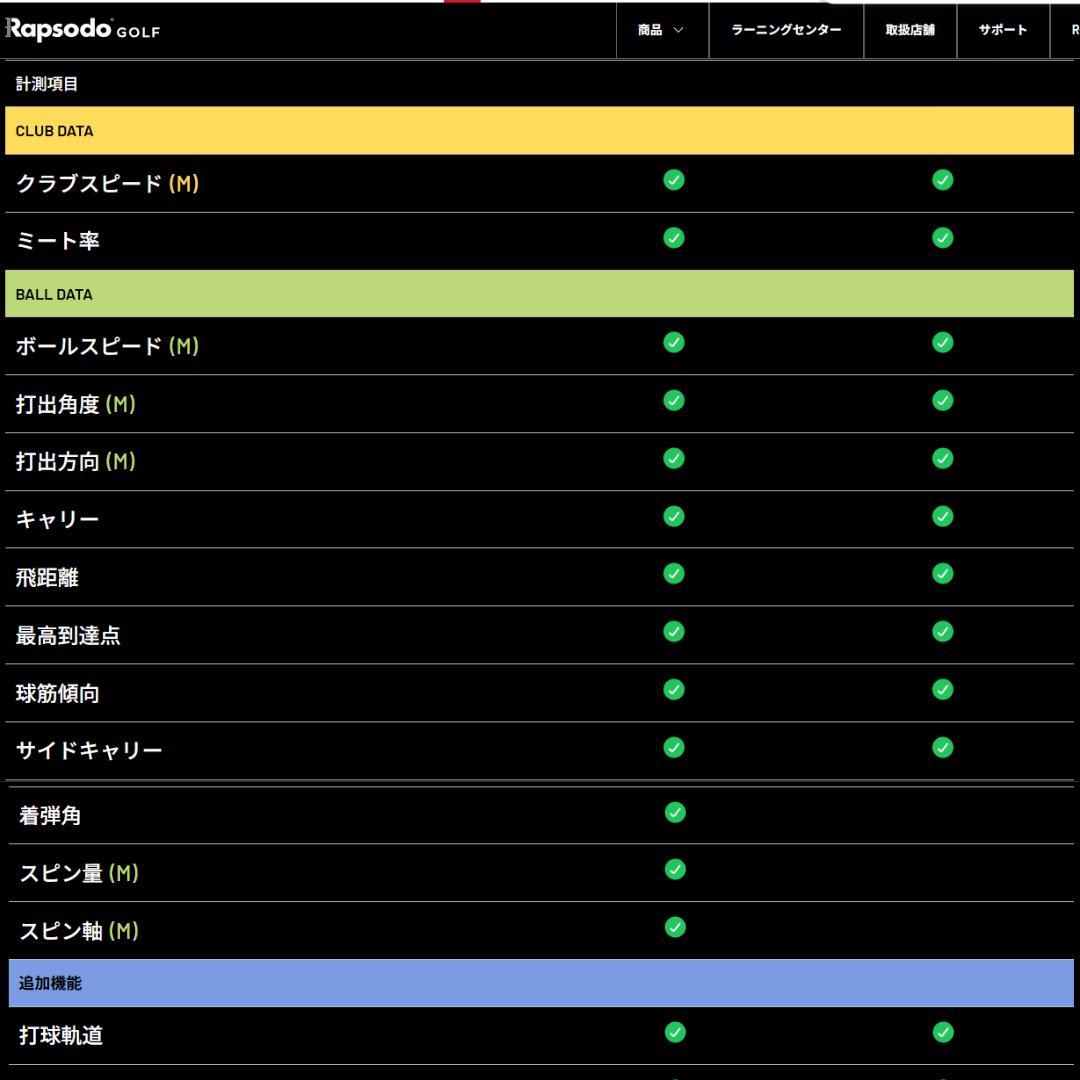Click first checkmark in ミート率 row
The width and height of the screenshot is (1080, 1080).
(674, 238)
